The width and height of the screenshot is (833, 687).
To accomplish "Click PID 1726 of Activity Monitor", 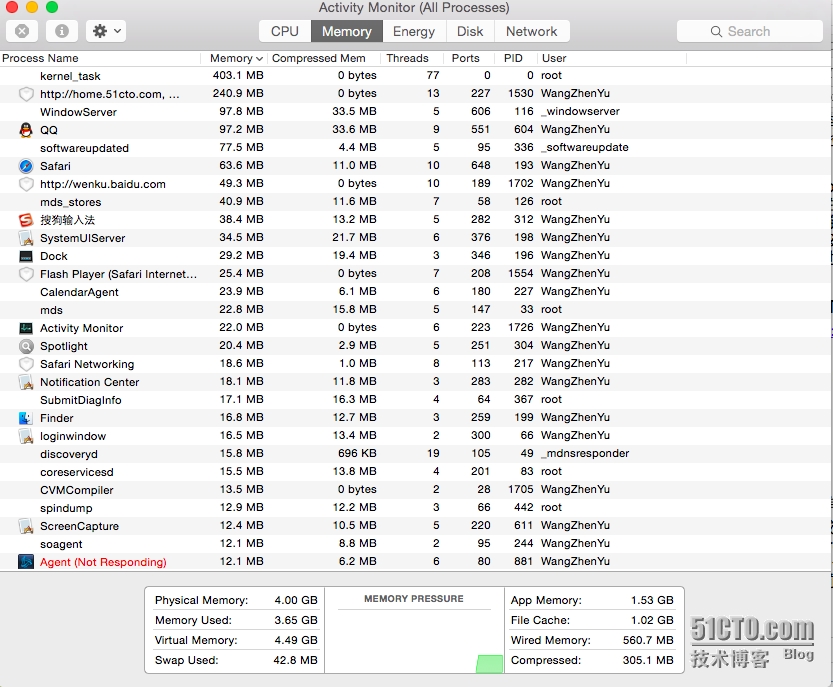I will pyautogui.click(x=521, y=327).
